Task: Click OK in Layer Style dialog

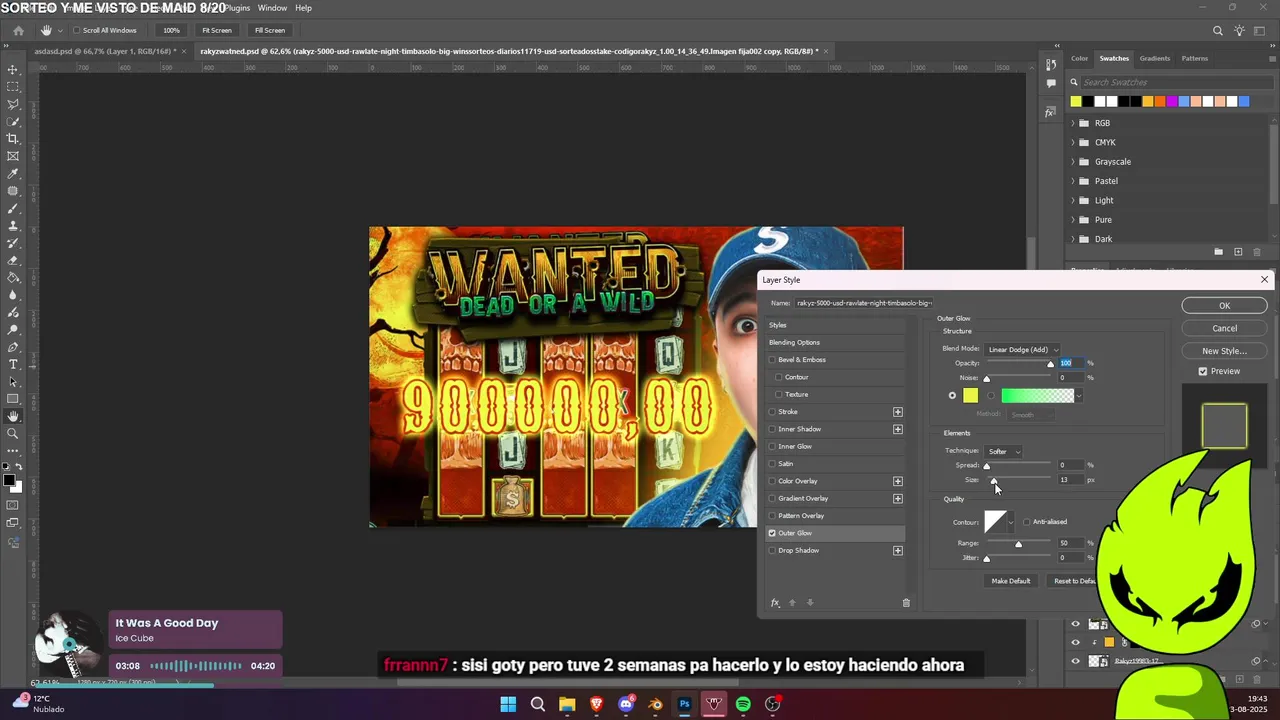Action: pyautogui.click(x=1224, y=306)
